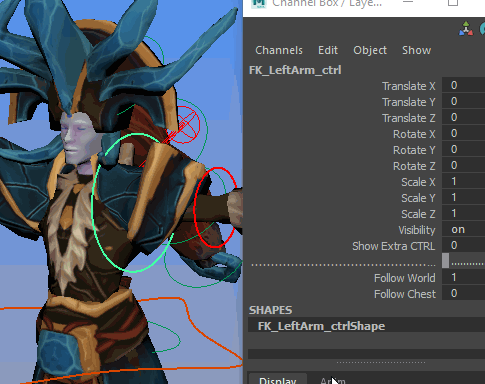Open the Show menu
Viewport: 485px width, 384px height.
point(416,50)
